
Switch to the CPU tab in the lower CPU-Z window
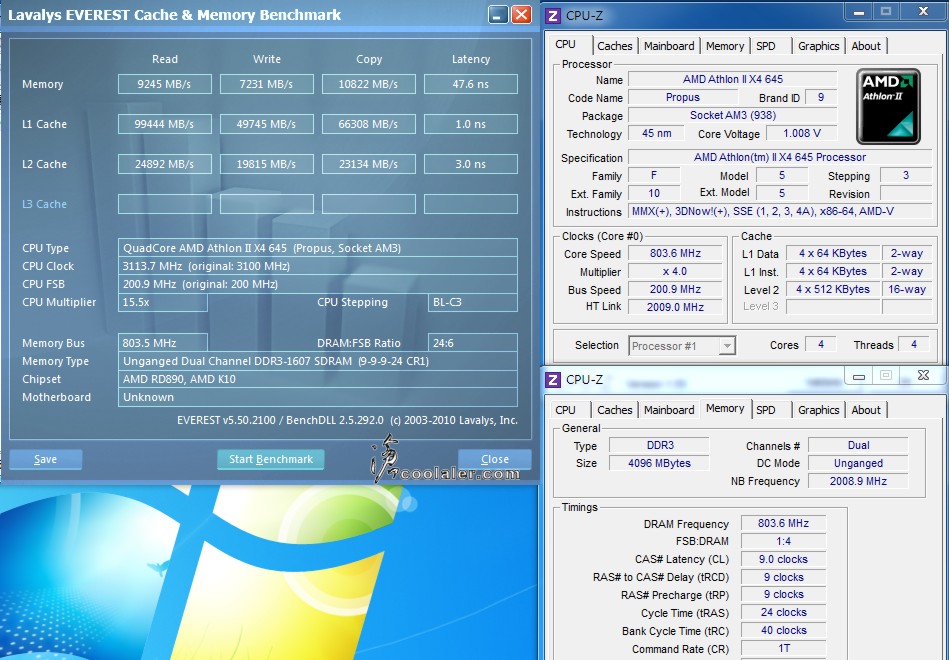565,410
